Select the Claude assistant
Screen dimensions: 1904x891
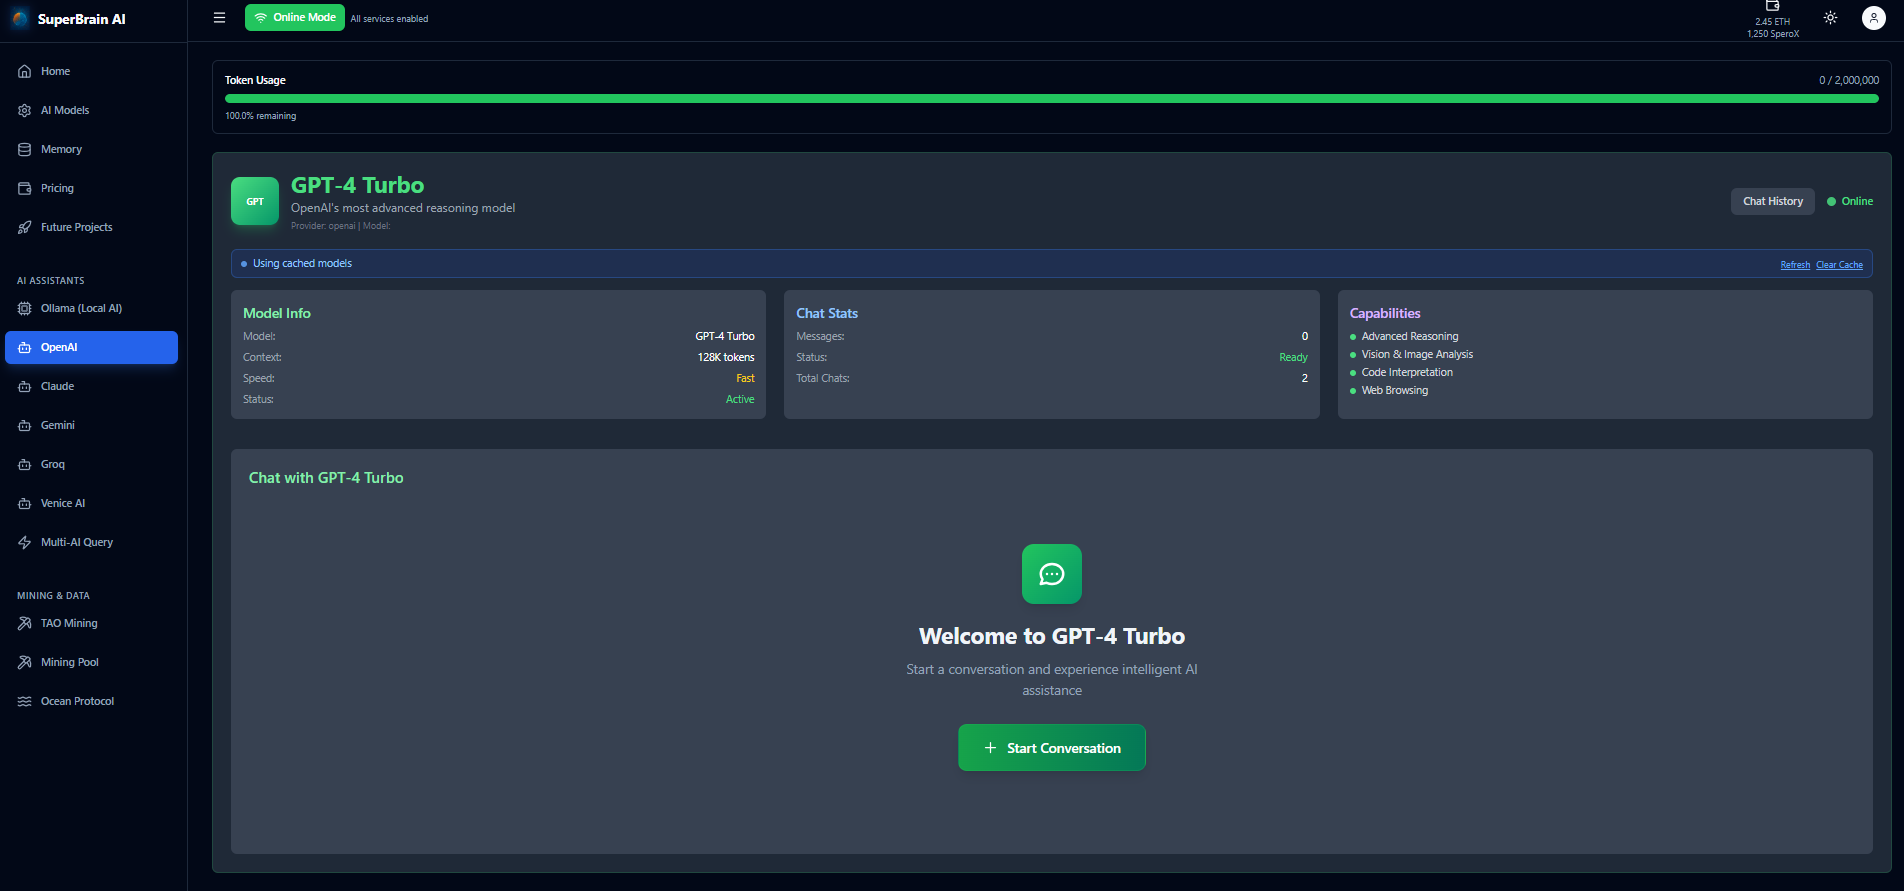click(57, 387)
